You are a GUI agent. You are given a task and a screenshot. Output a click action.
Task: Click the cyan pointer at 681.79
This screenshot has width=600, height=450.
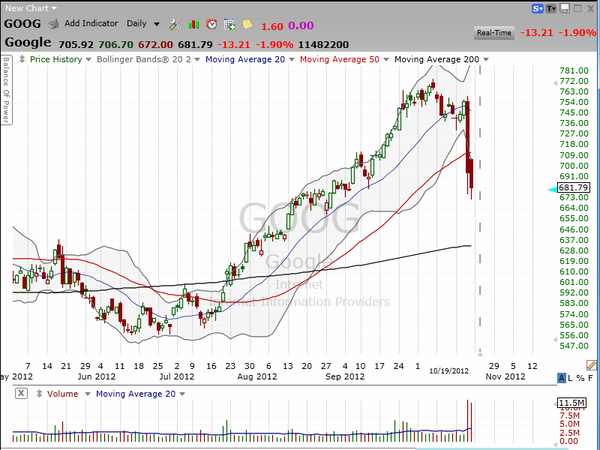[553, 189]
